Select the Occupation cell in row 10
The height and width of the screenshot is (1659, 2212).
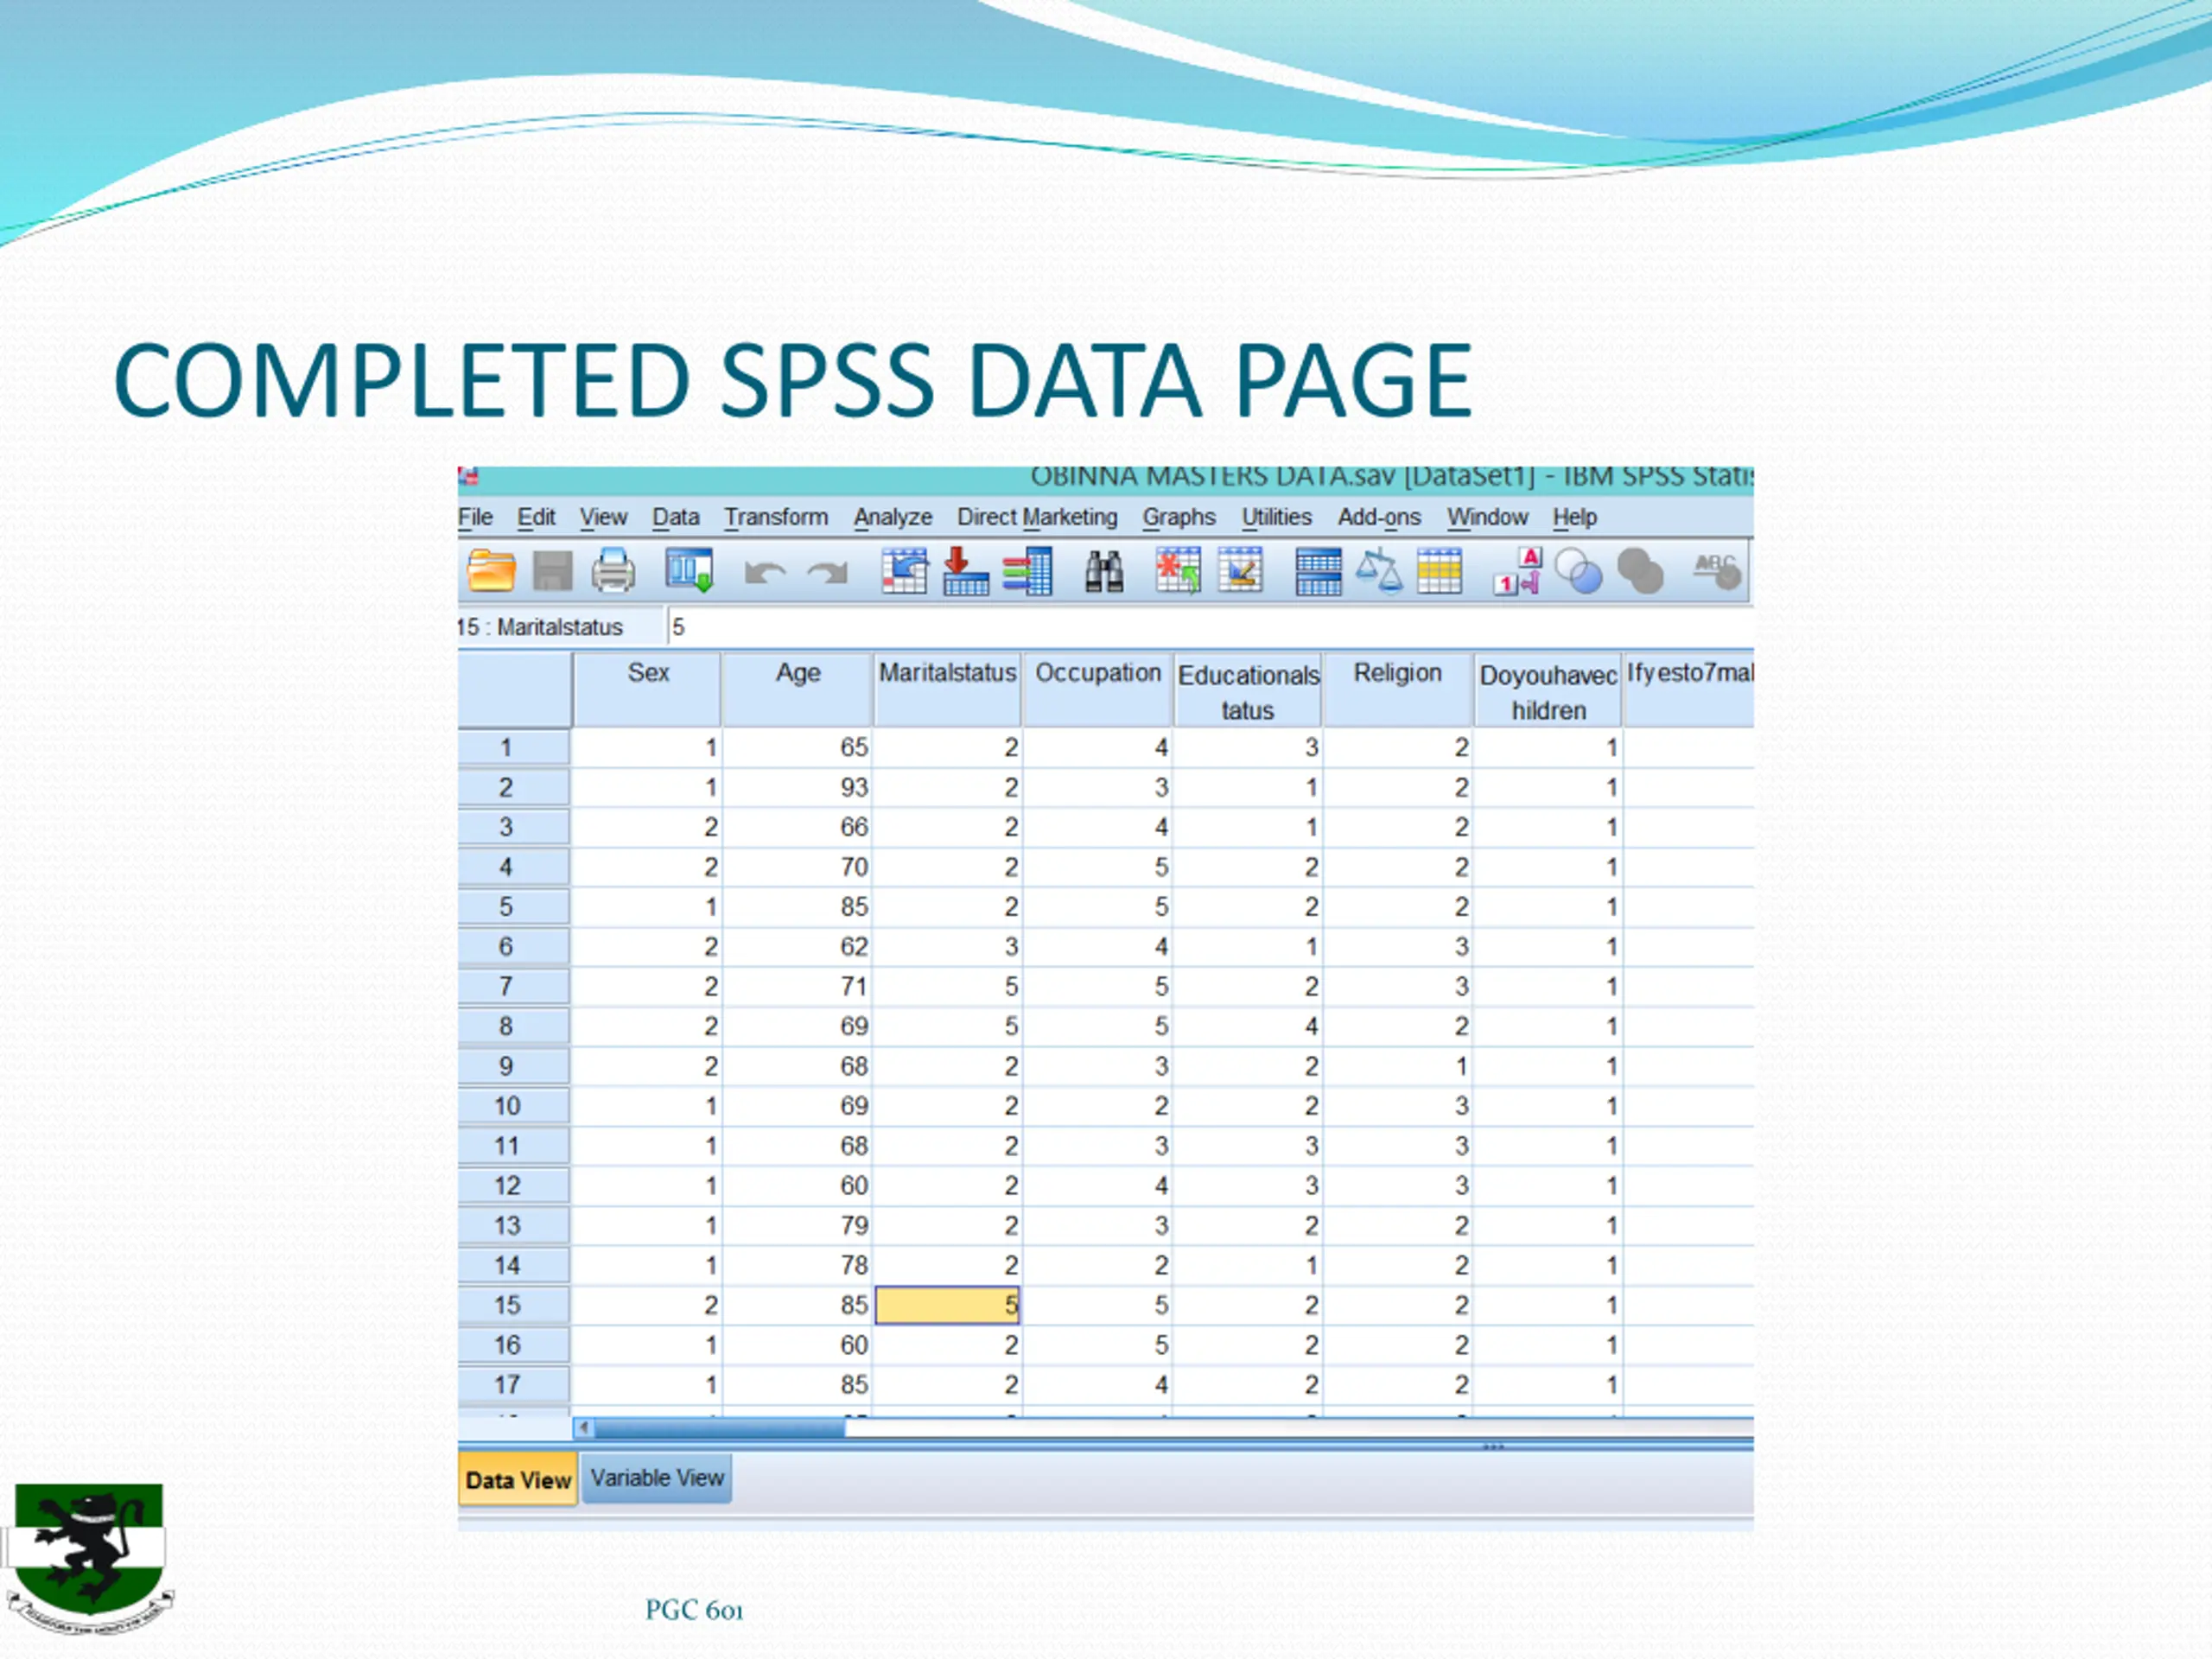pyautogui.click(x=1097, y=1106)
